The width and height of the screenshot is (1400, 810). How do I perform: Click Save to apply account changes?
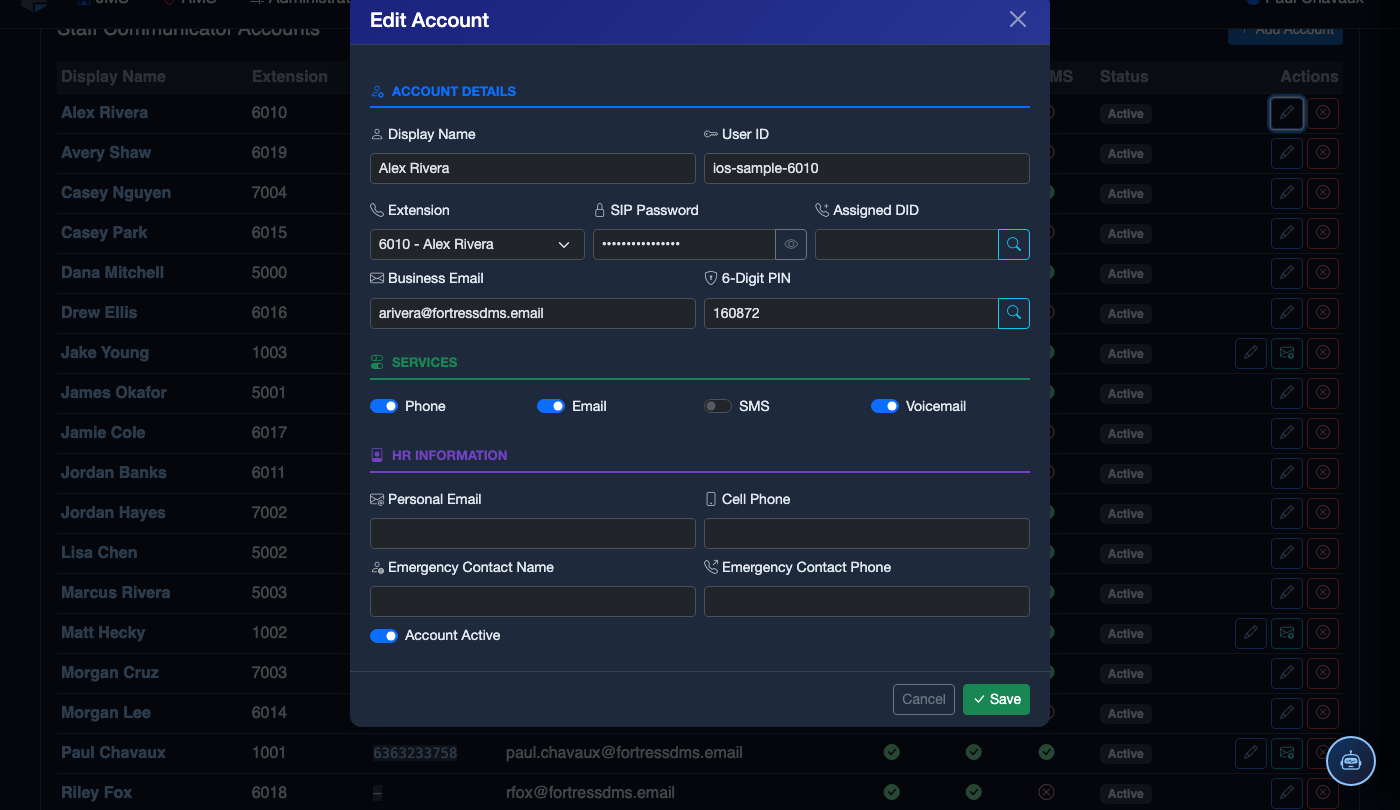point(996,699)
